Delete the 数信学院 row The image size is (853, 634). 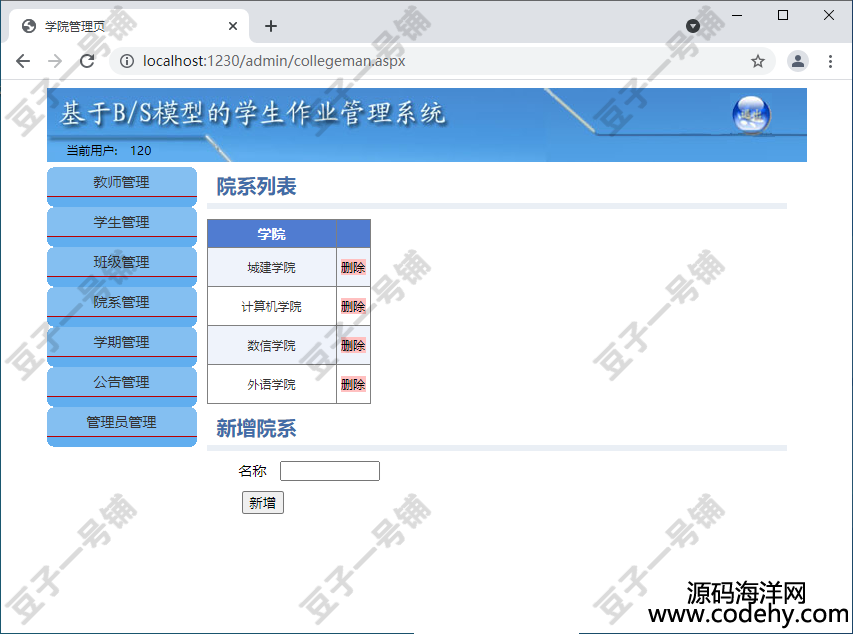click(x=353, y=346)
